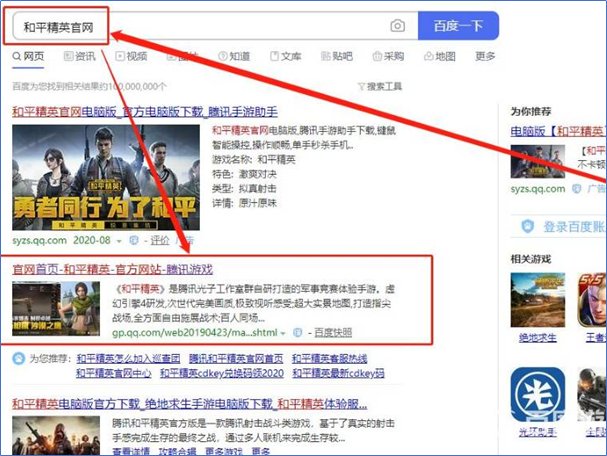Expand the 更多 menu
Image resolution: width=607 pixels, height=456 pixels.
click(x=485, y=56)
